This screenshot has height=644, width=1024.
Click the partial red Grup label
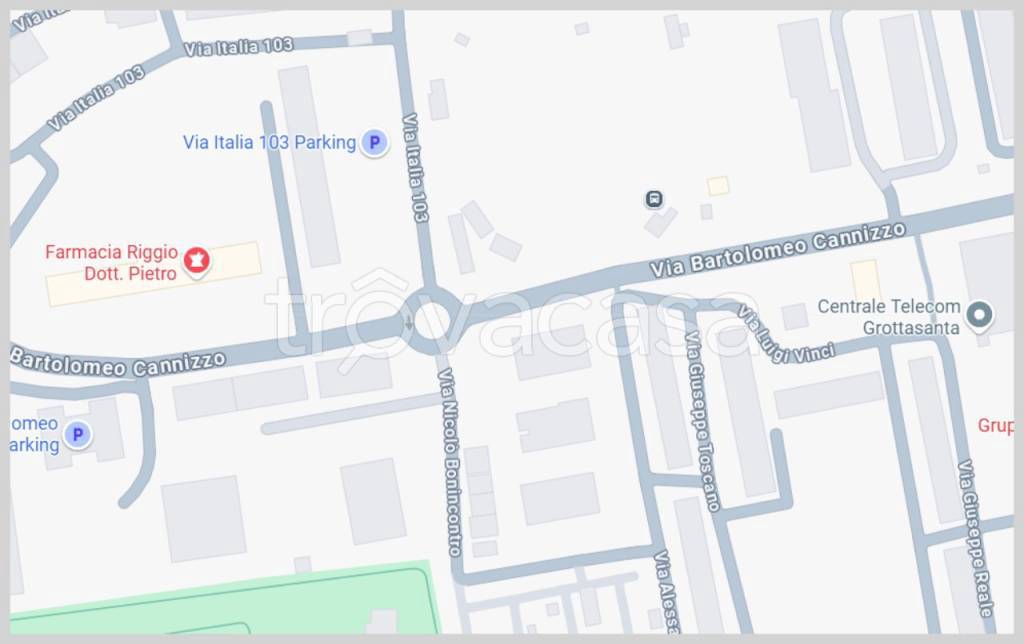[x=995, y=426]
